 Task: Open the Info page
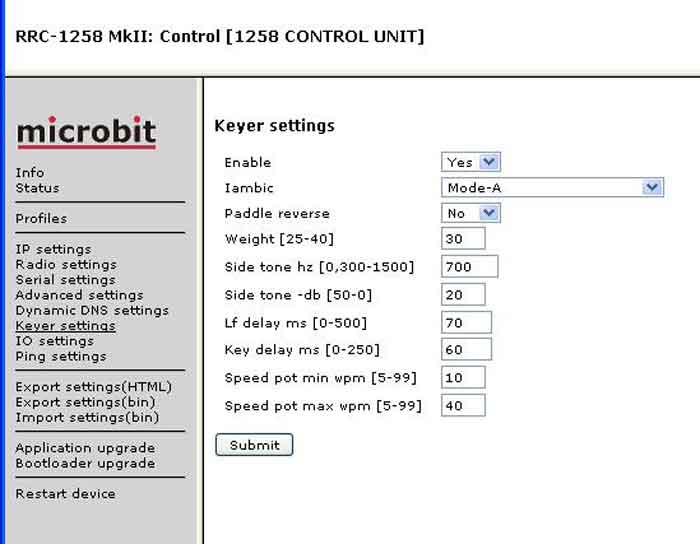(x=30, y=173)
